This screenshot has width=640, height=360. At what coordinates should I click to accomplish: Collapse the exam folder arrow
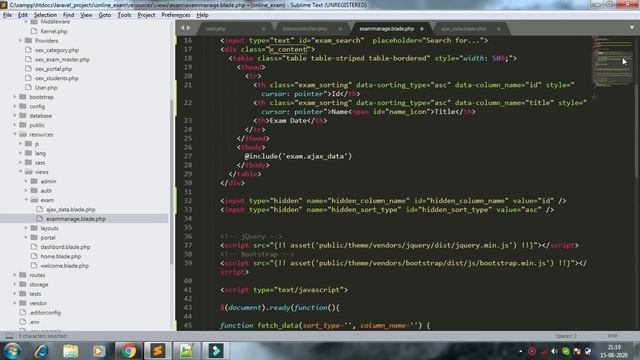(x=26, y=200)
